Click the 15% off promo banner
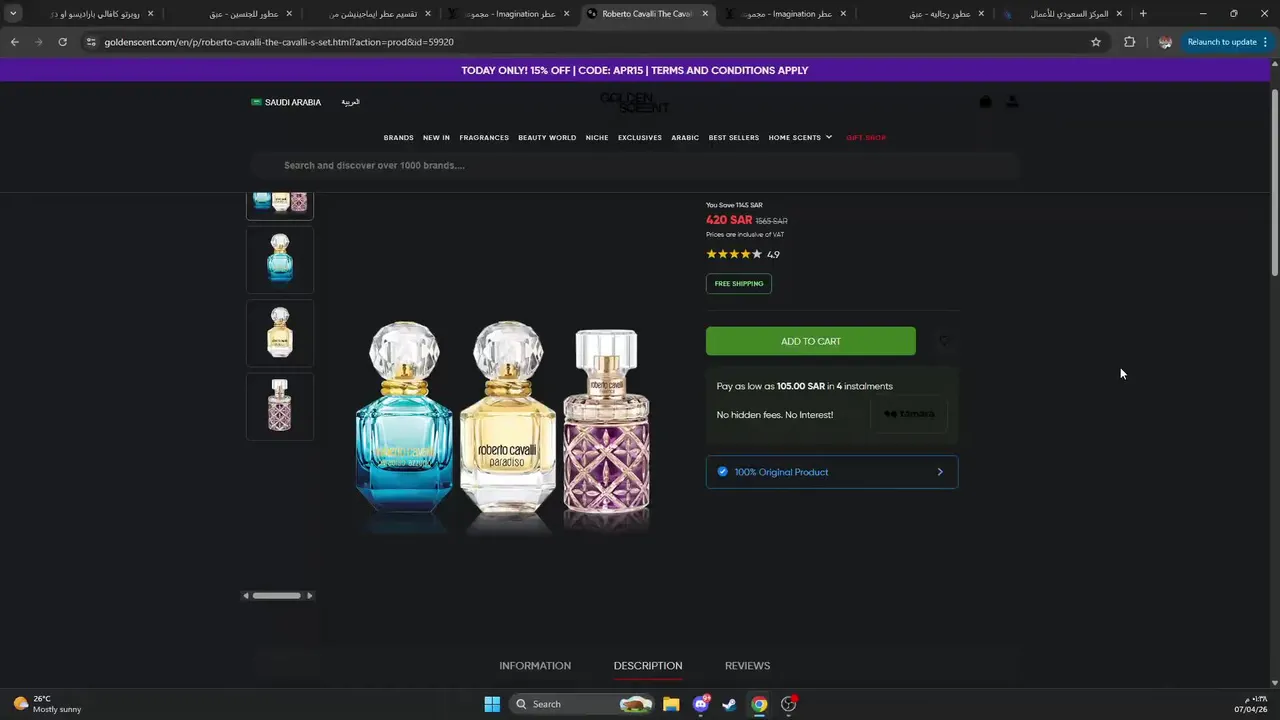This screenshot has height=720, width=1280. tap(635, 70)
